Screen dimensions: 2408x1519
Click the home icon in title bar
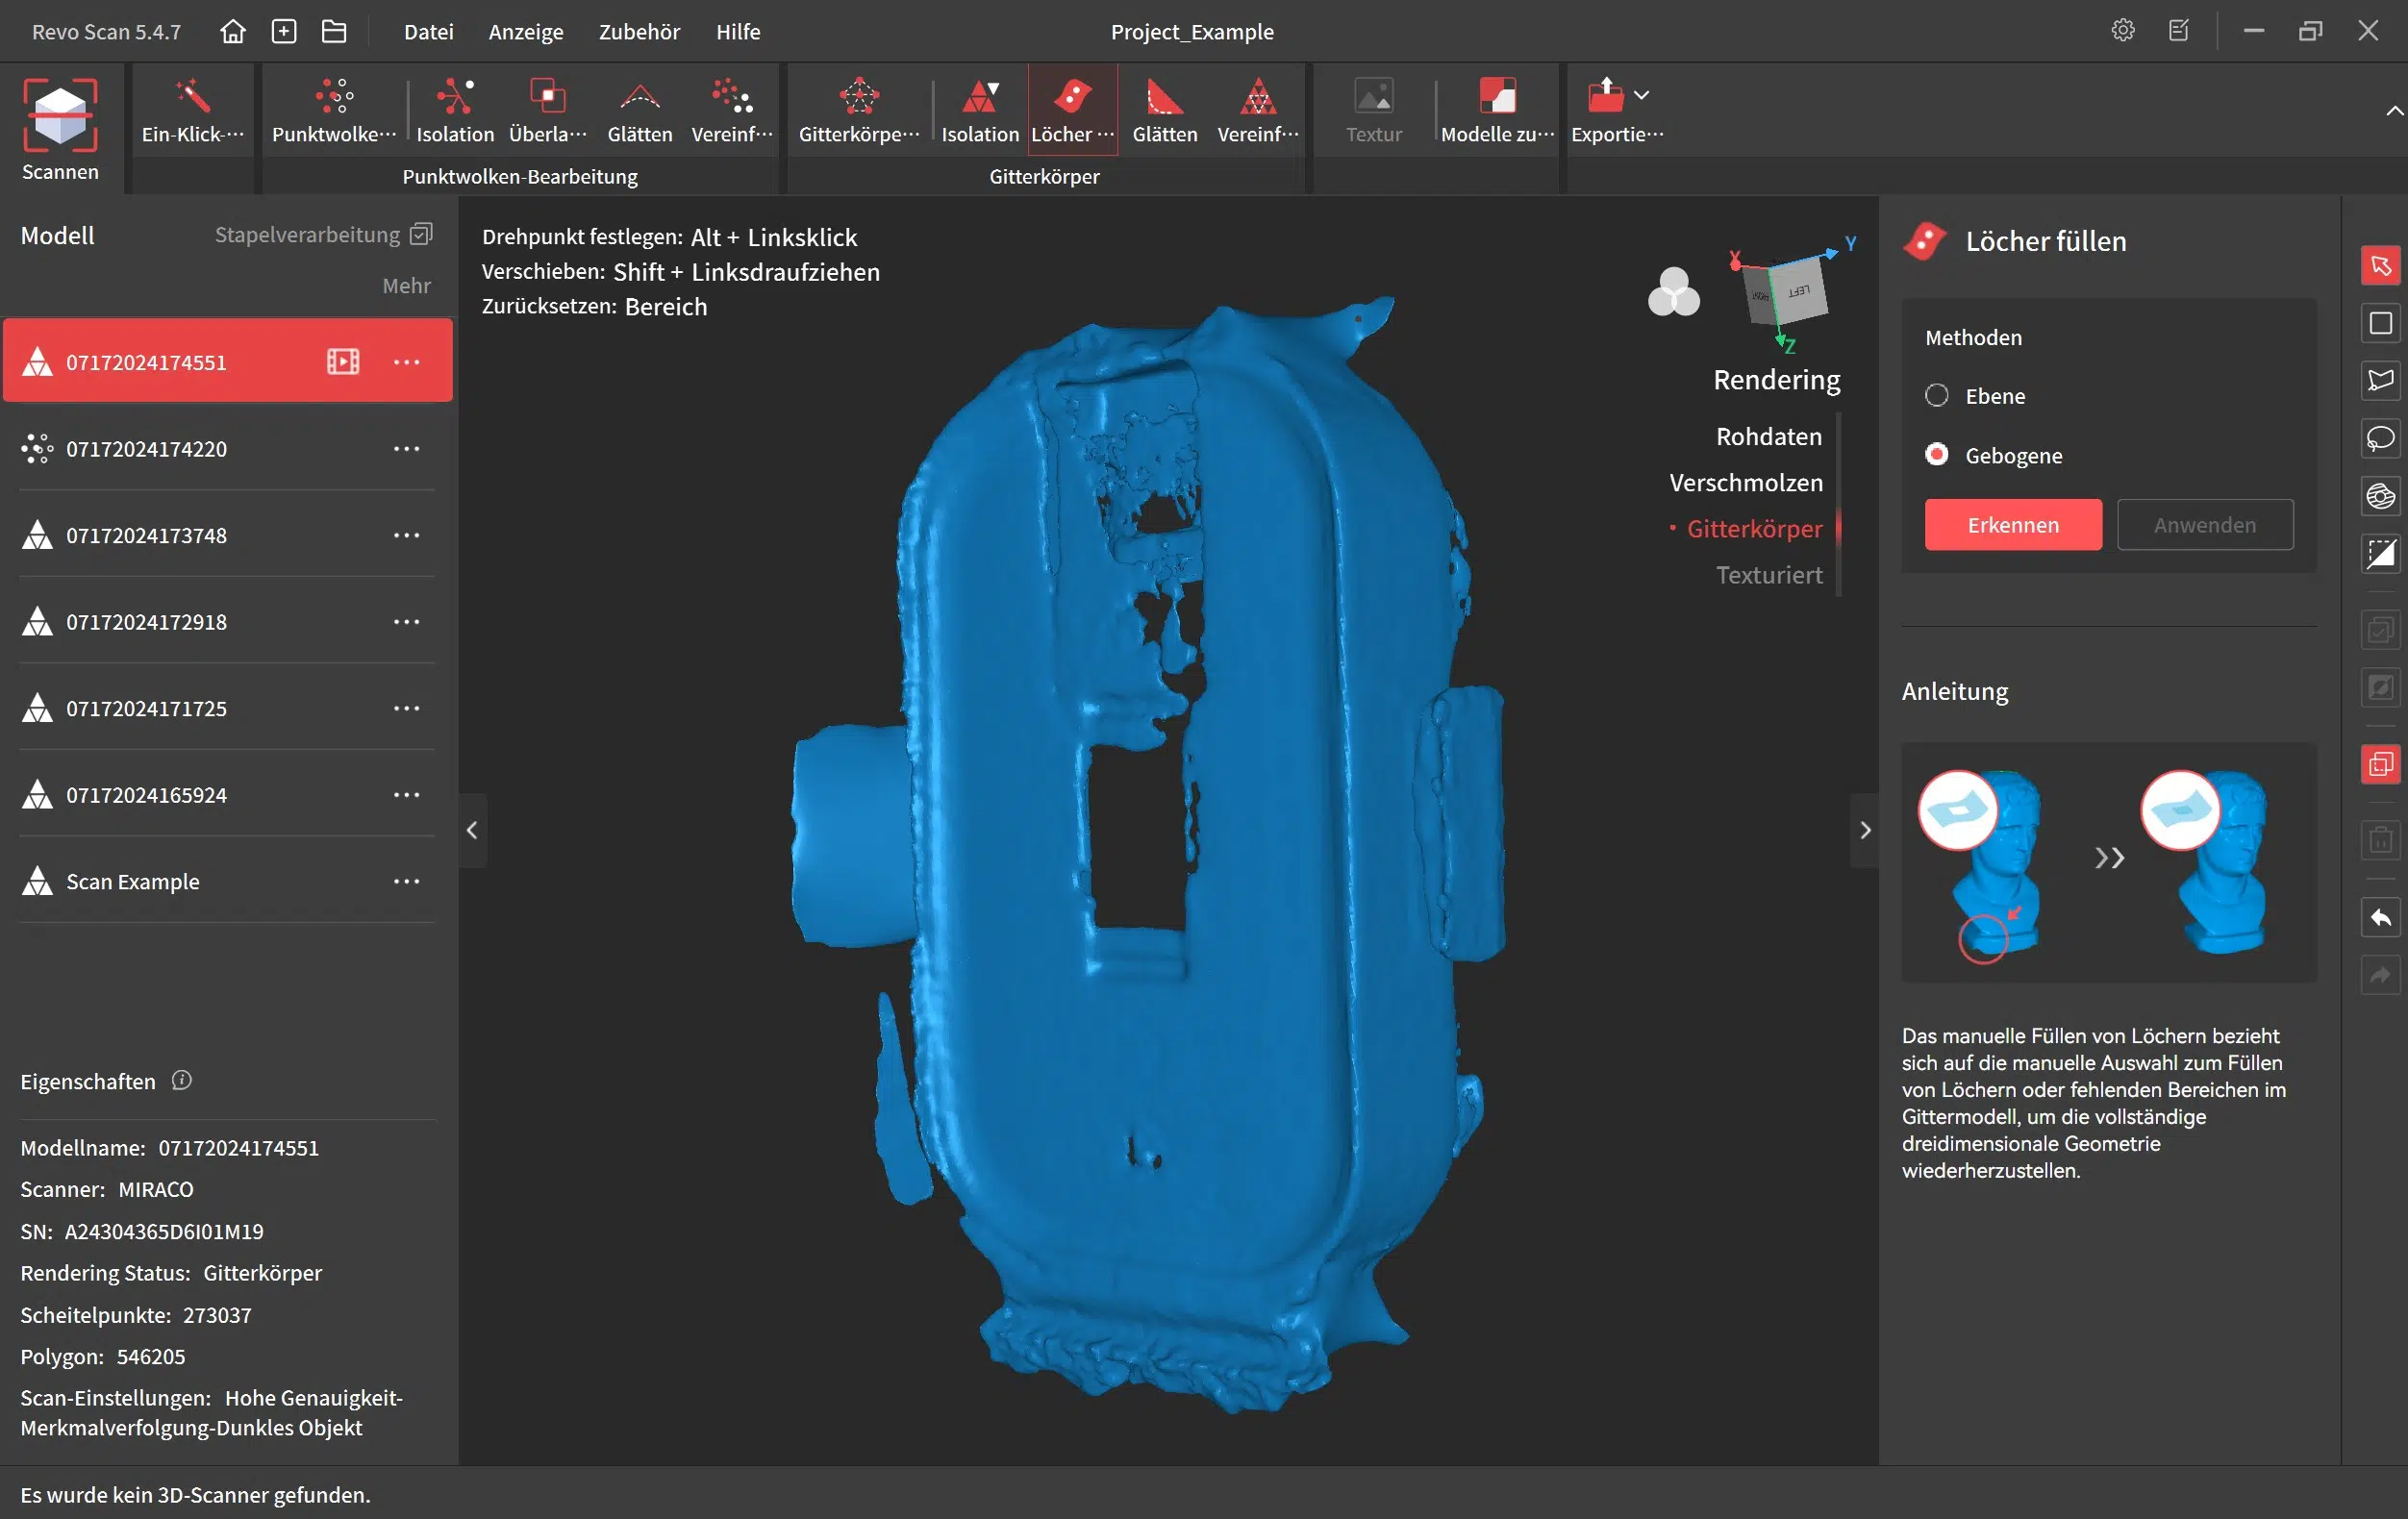(x=233, y=32)
